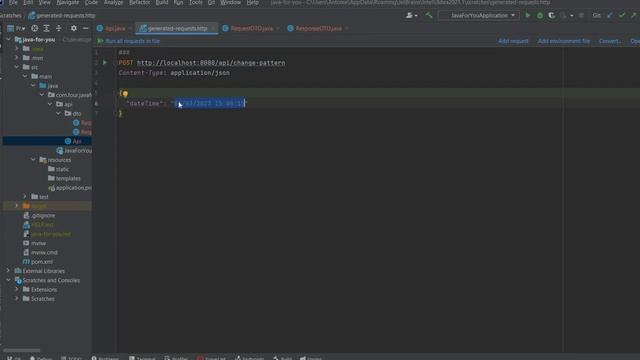Click the selected dateTime value in editor
640x360 pixels.
pyautogui.click(x=209, y=104)
